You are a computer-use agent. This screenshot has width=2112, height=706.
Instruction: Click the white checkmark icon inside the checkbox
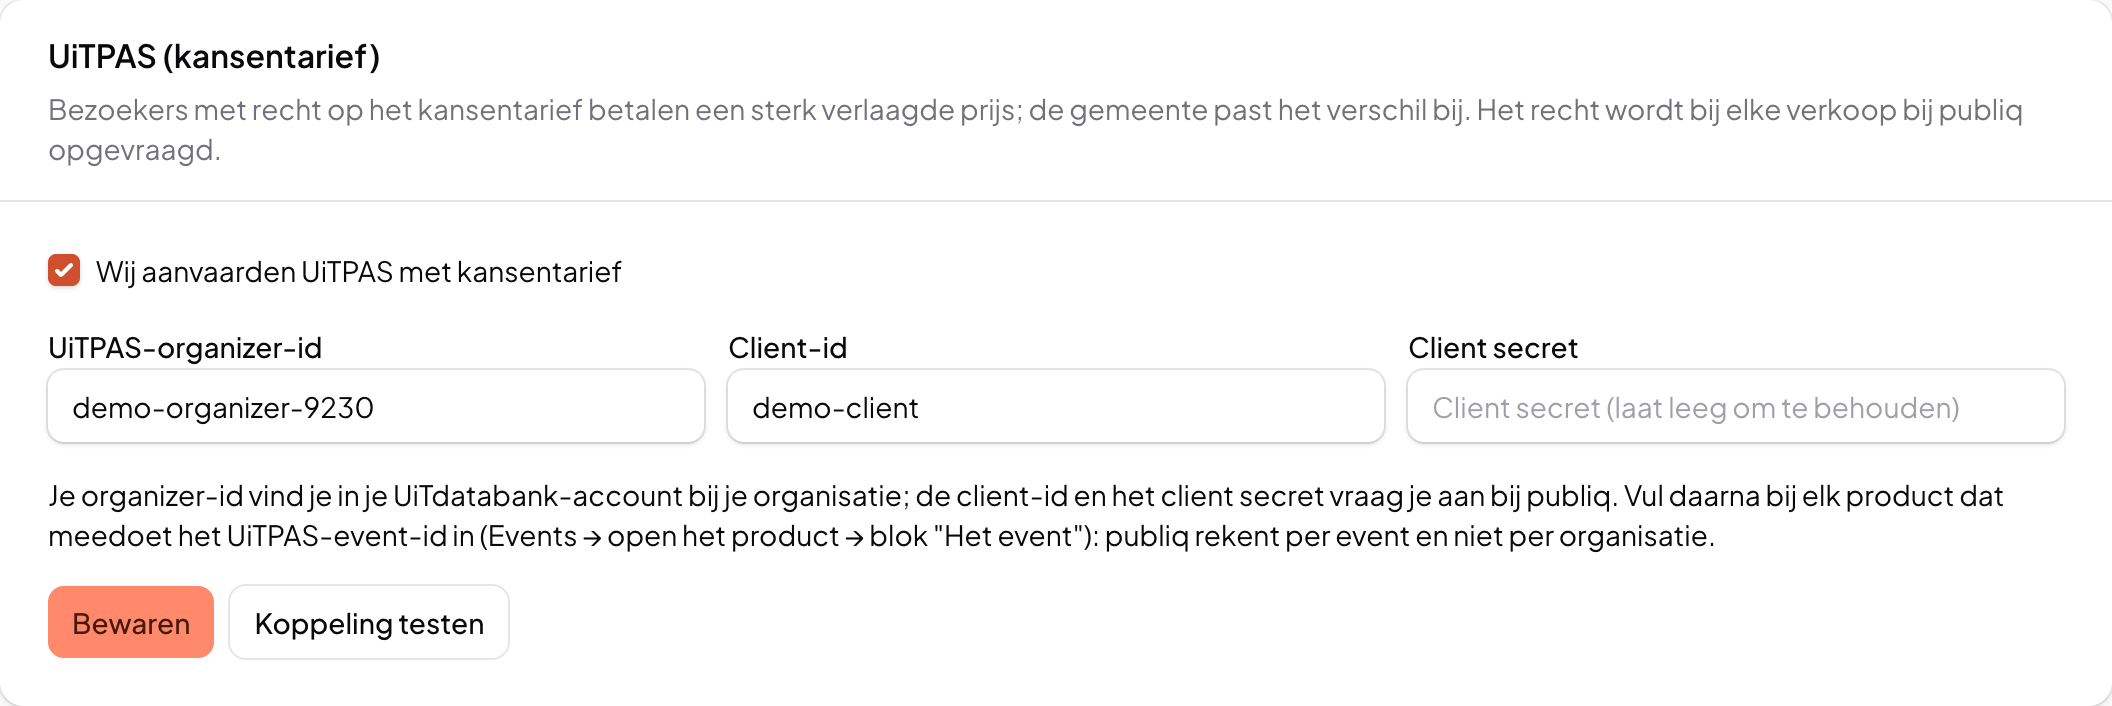[x=64, y=270]
